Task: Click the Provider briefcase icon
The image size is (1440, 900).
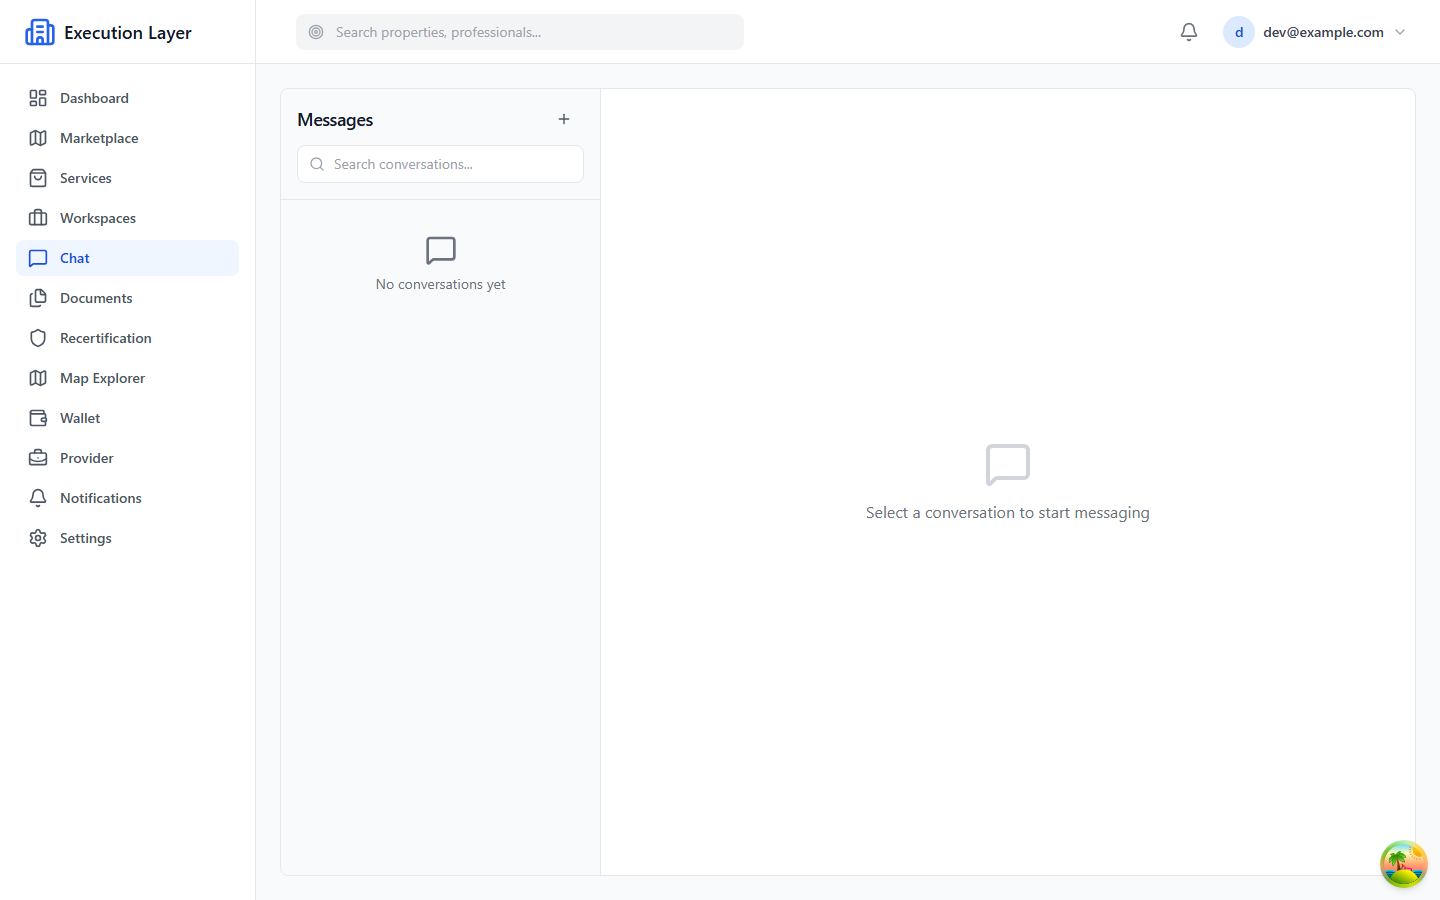Action: click(38, 458)
